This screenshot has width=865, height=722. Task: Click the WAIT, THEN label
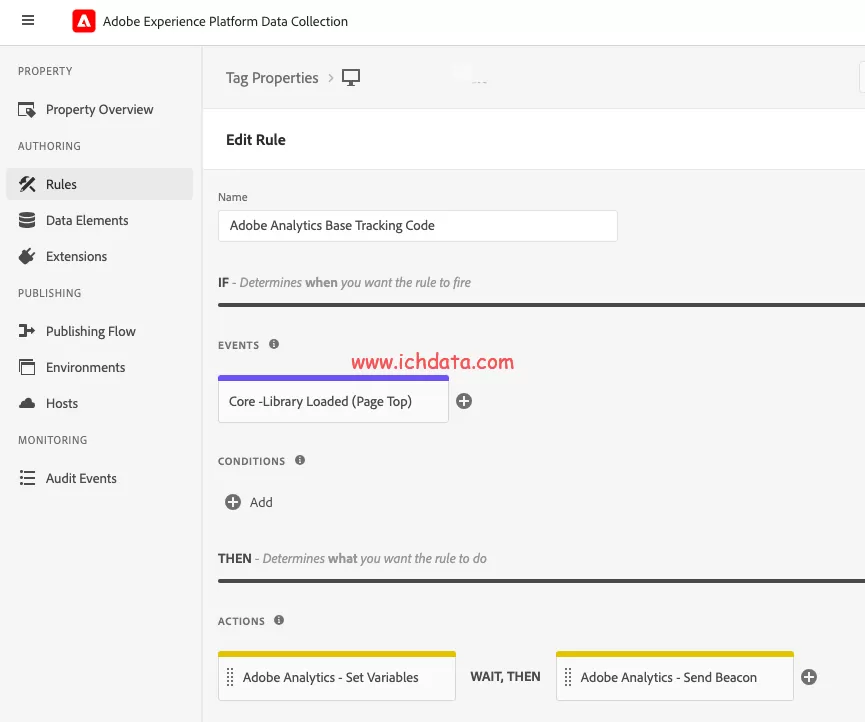tap(505, 677)
